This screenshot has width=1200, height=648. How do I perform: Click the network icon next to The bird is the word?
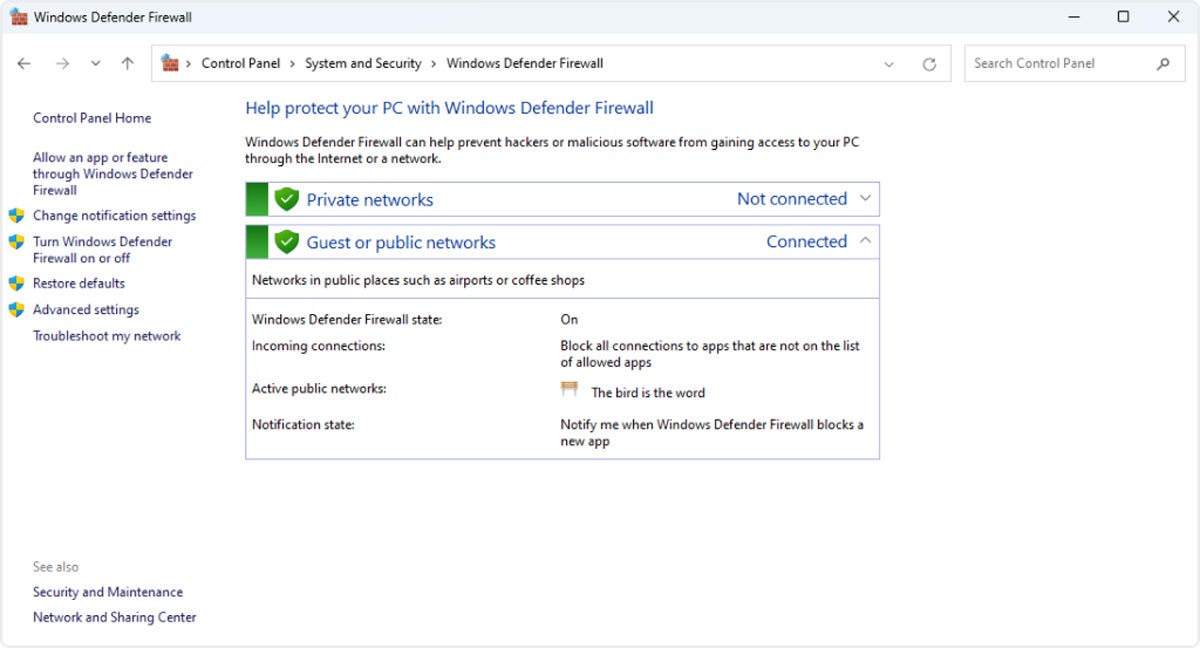[568, 390]
